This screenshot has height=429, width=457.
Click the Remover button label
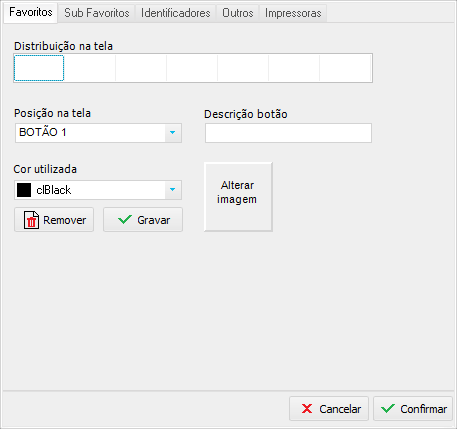65,220
